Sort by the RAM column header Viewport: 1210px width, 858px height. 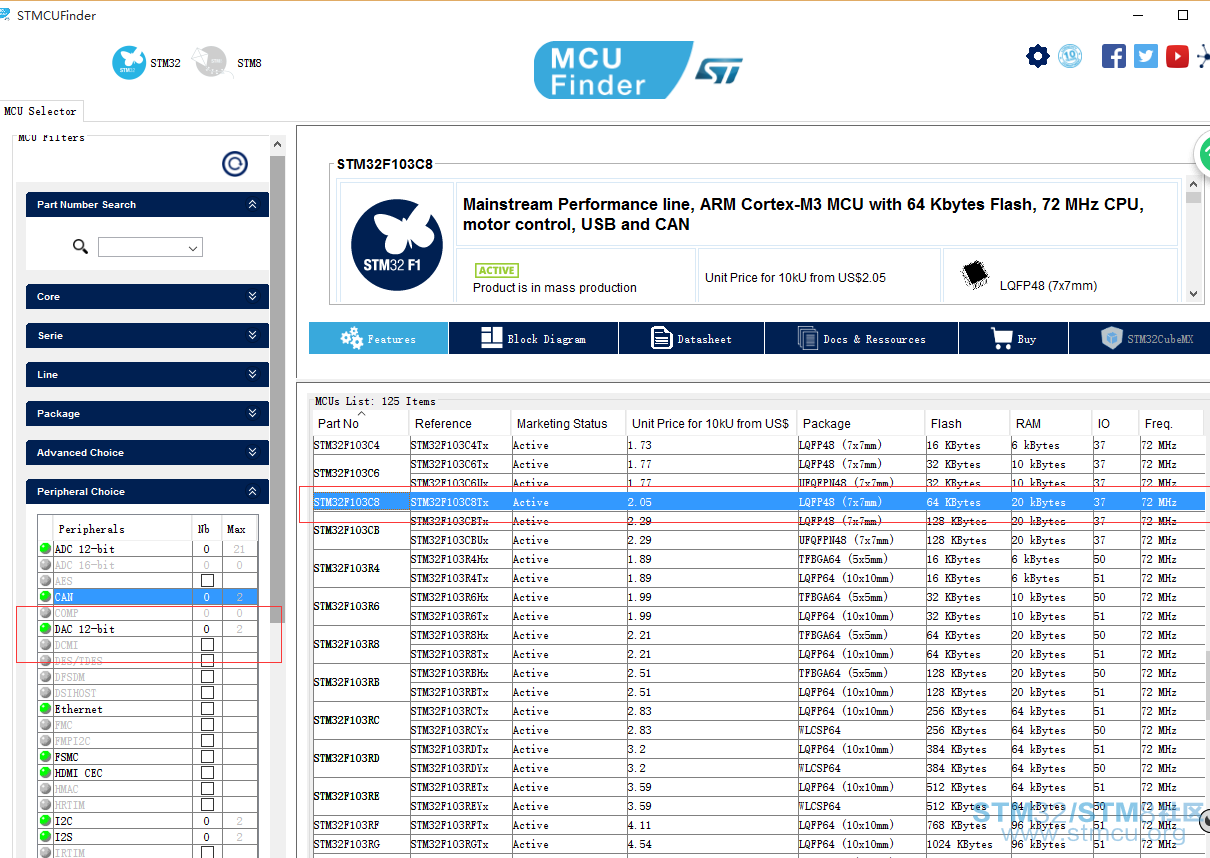tap(1050, 423)
